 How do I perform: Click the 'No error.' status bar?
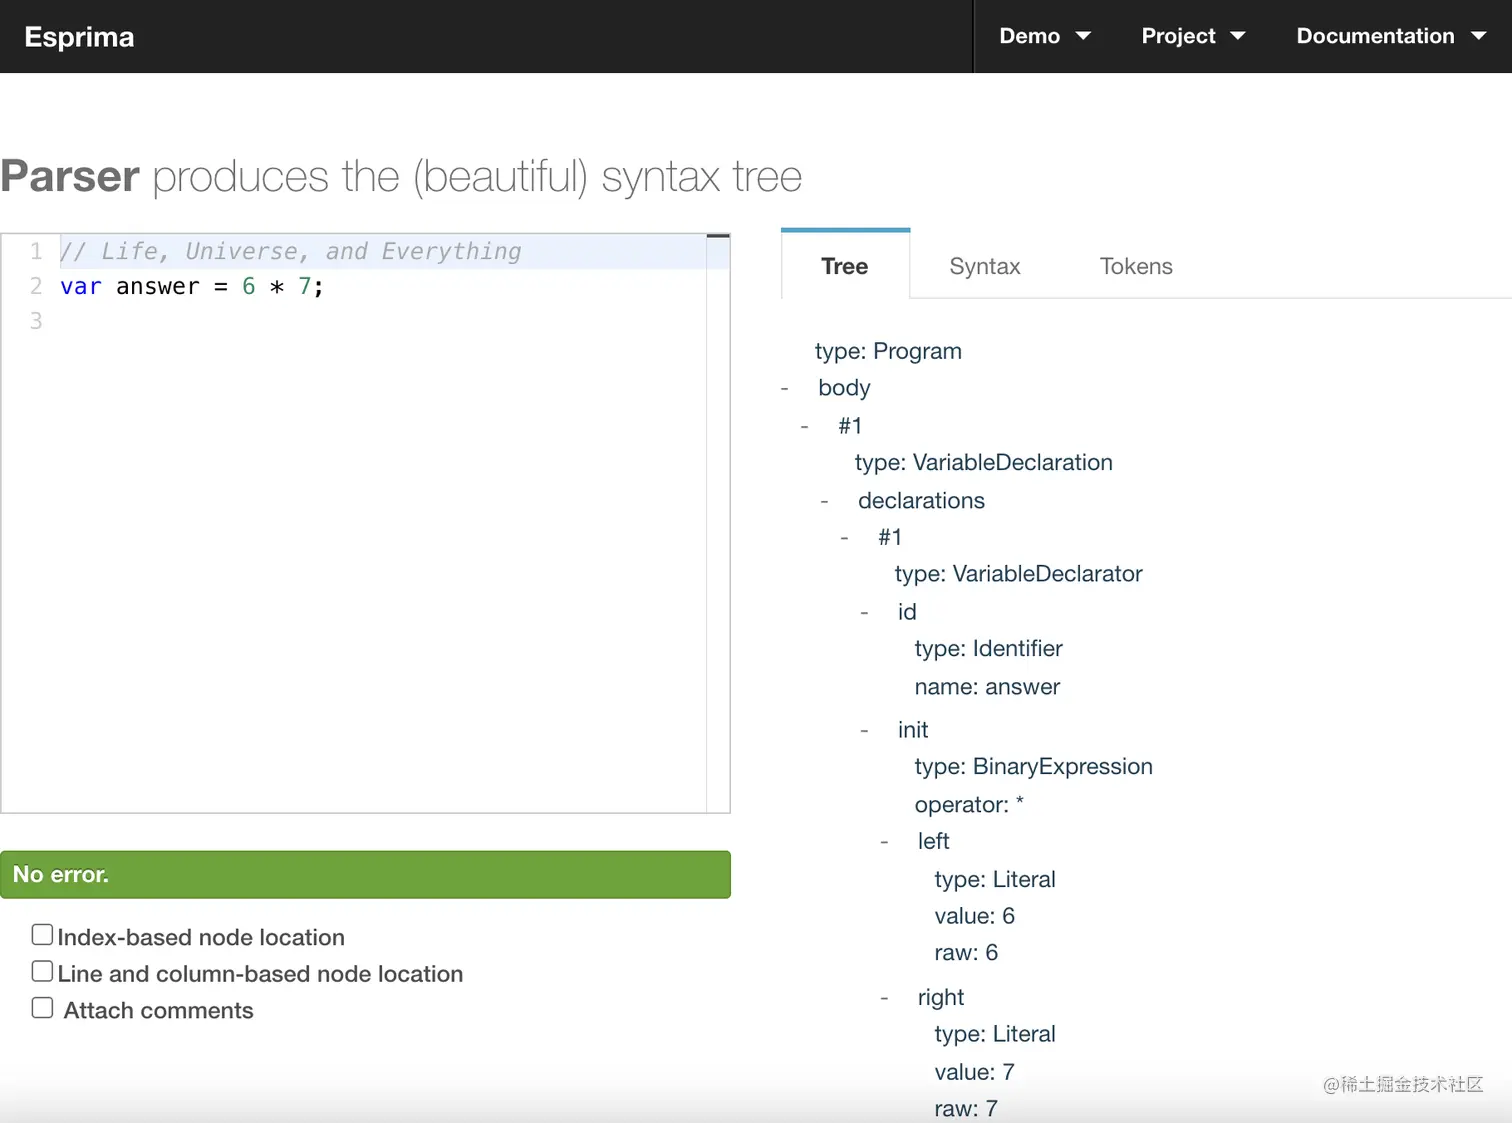[x=365, y=875]
